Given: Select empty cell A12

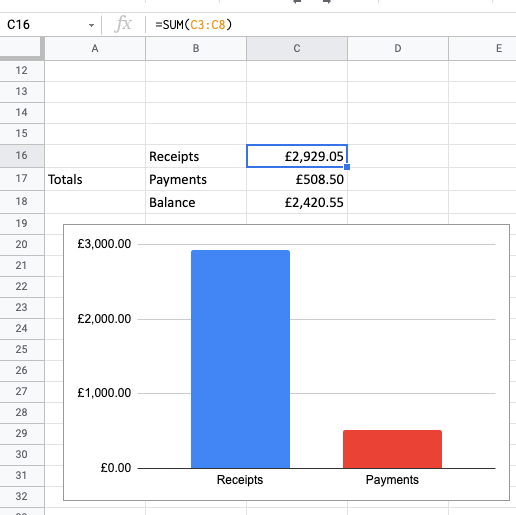Looking at the screenshot, I should (95, 71).
